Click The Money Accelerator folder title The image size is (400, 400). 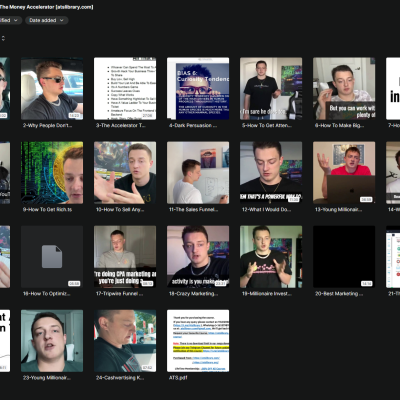46,7
